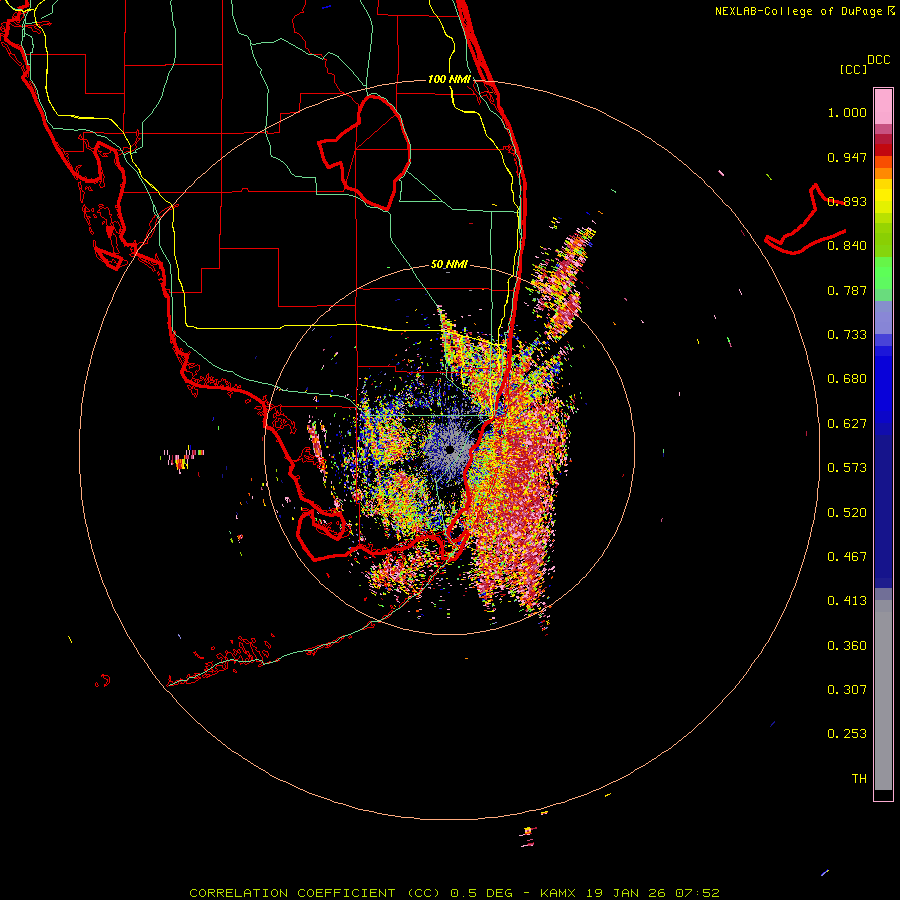This screenshot has height=900, width=900.
Task: Select the 0.893 scale value
Action: point(847,201)
